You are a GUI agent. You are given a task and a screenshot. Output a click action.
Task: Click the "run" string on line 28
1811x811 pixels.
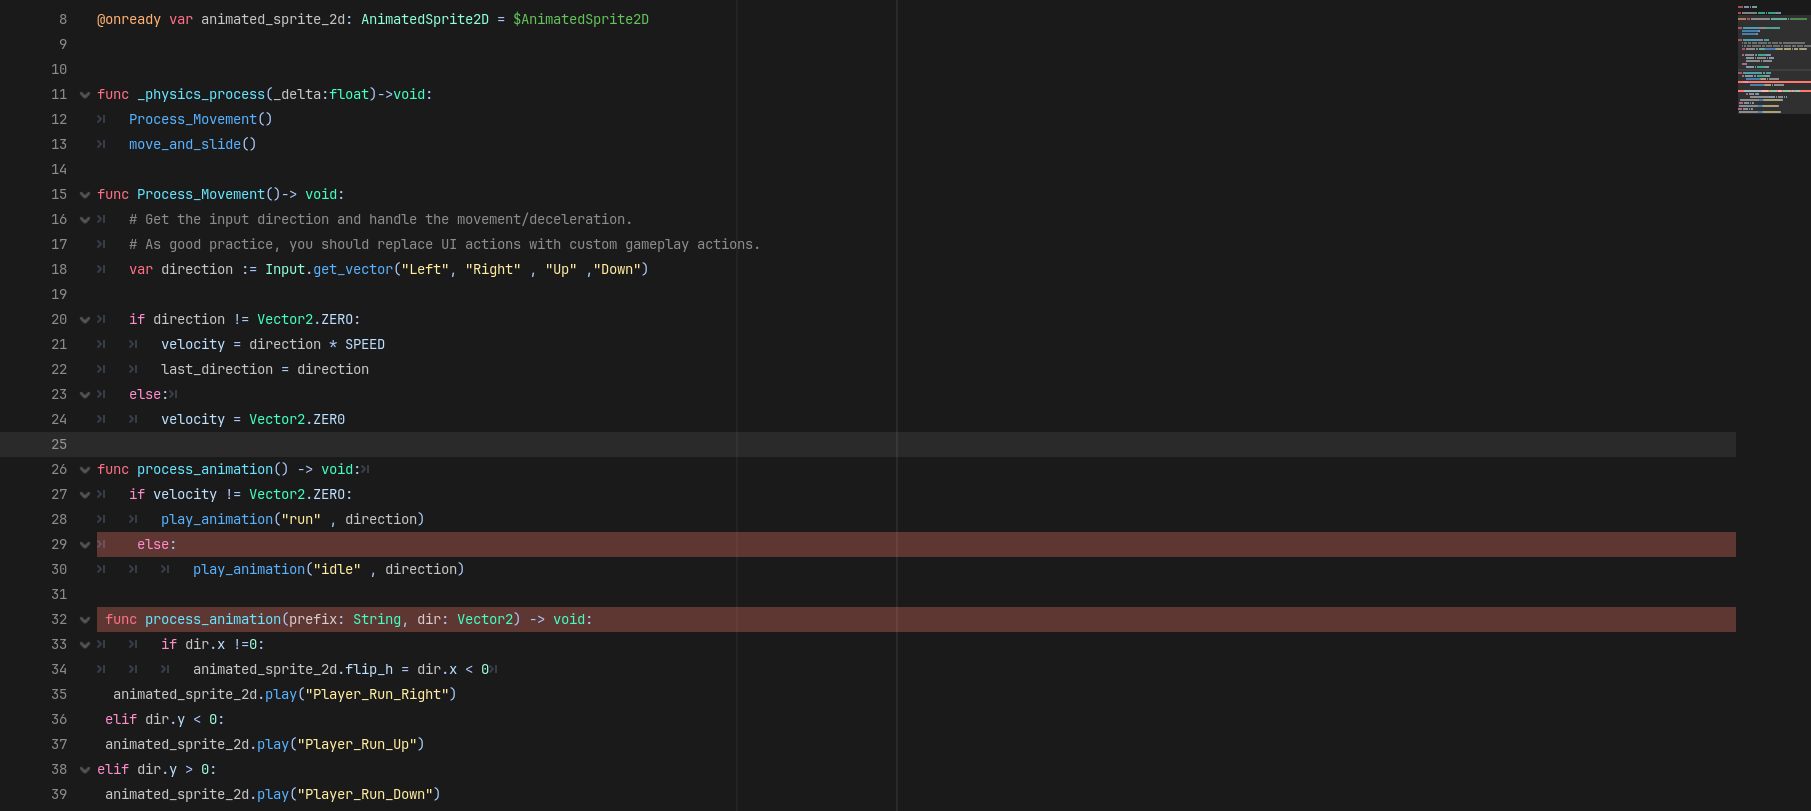[x=301, y=519]
